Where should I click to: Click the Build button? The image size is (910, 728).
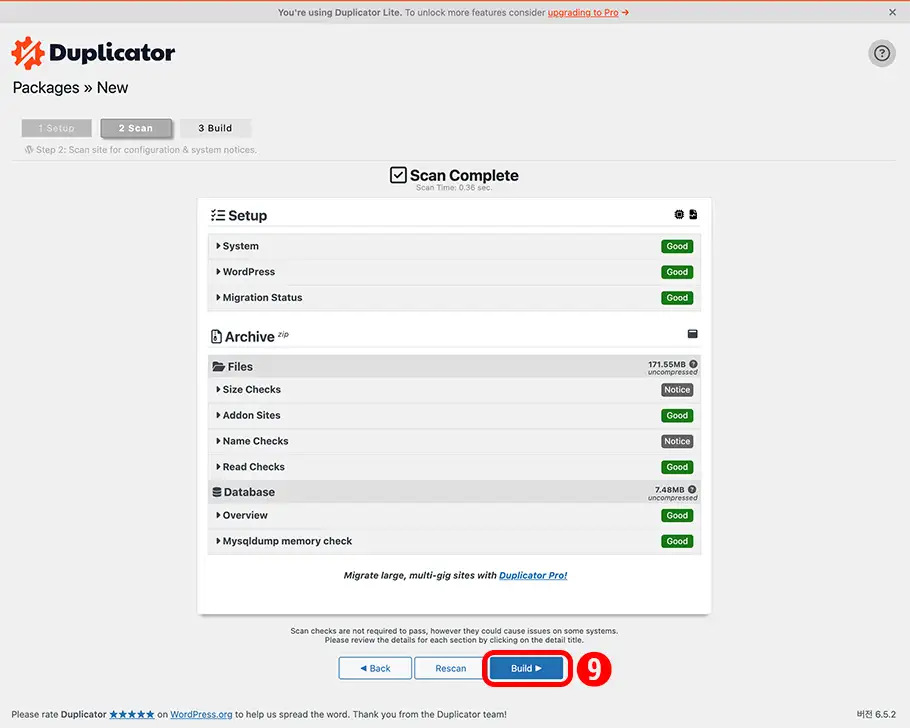click(x=526, y=668)
